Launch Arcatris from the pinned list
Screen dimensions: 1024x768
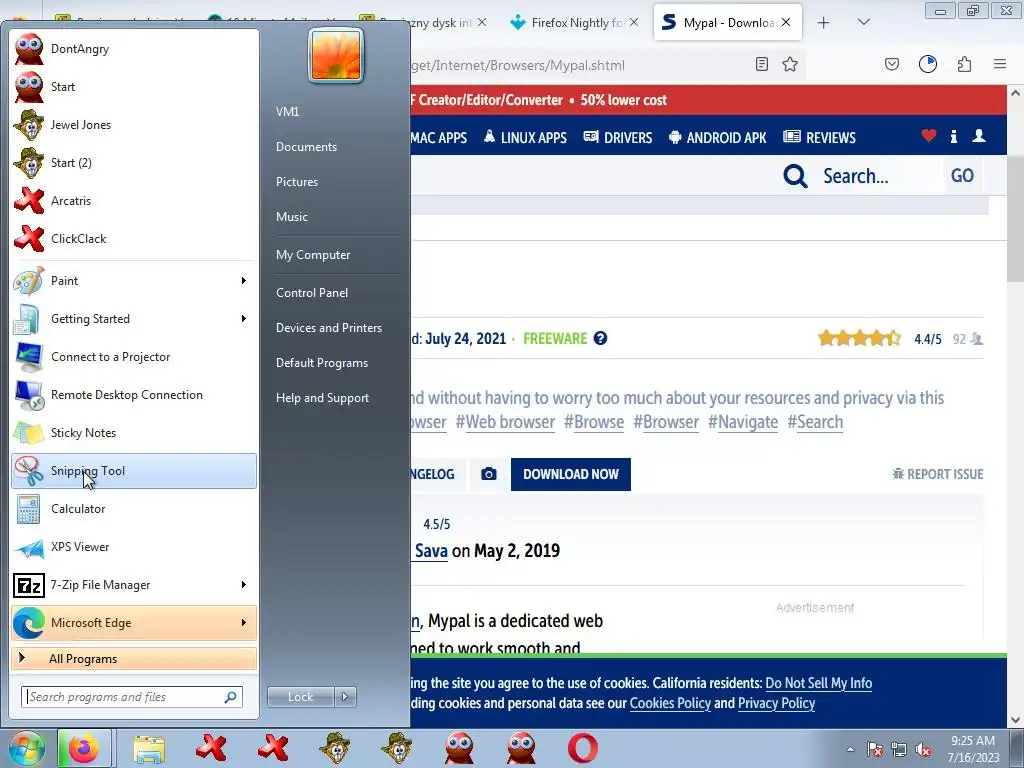134,200
